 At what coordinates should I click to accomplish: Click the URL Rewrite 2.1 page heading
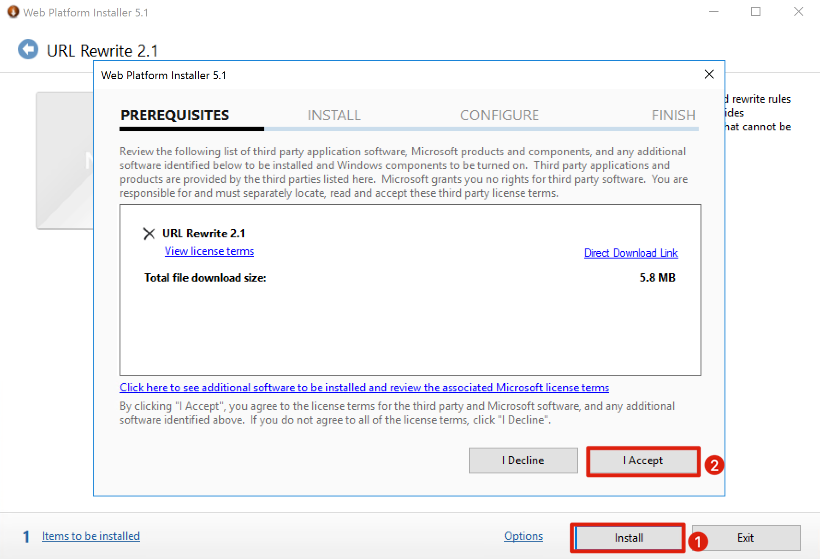click(x=102, y=51)
